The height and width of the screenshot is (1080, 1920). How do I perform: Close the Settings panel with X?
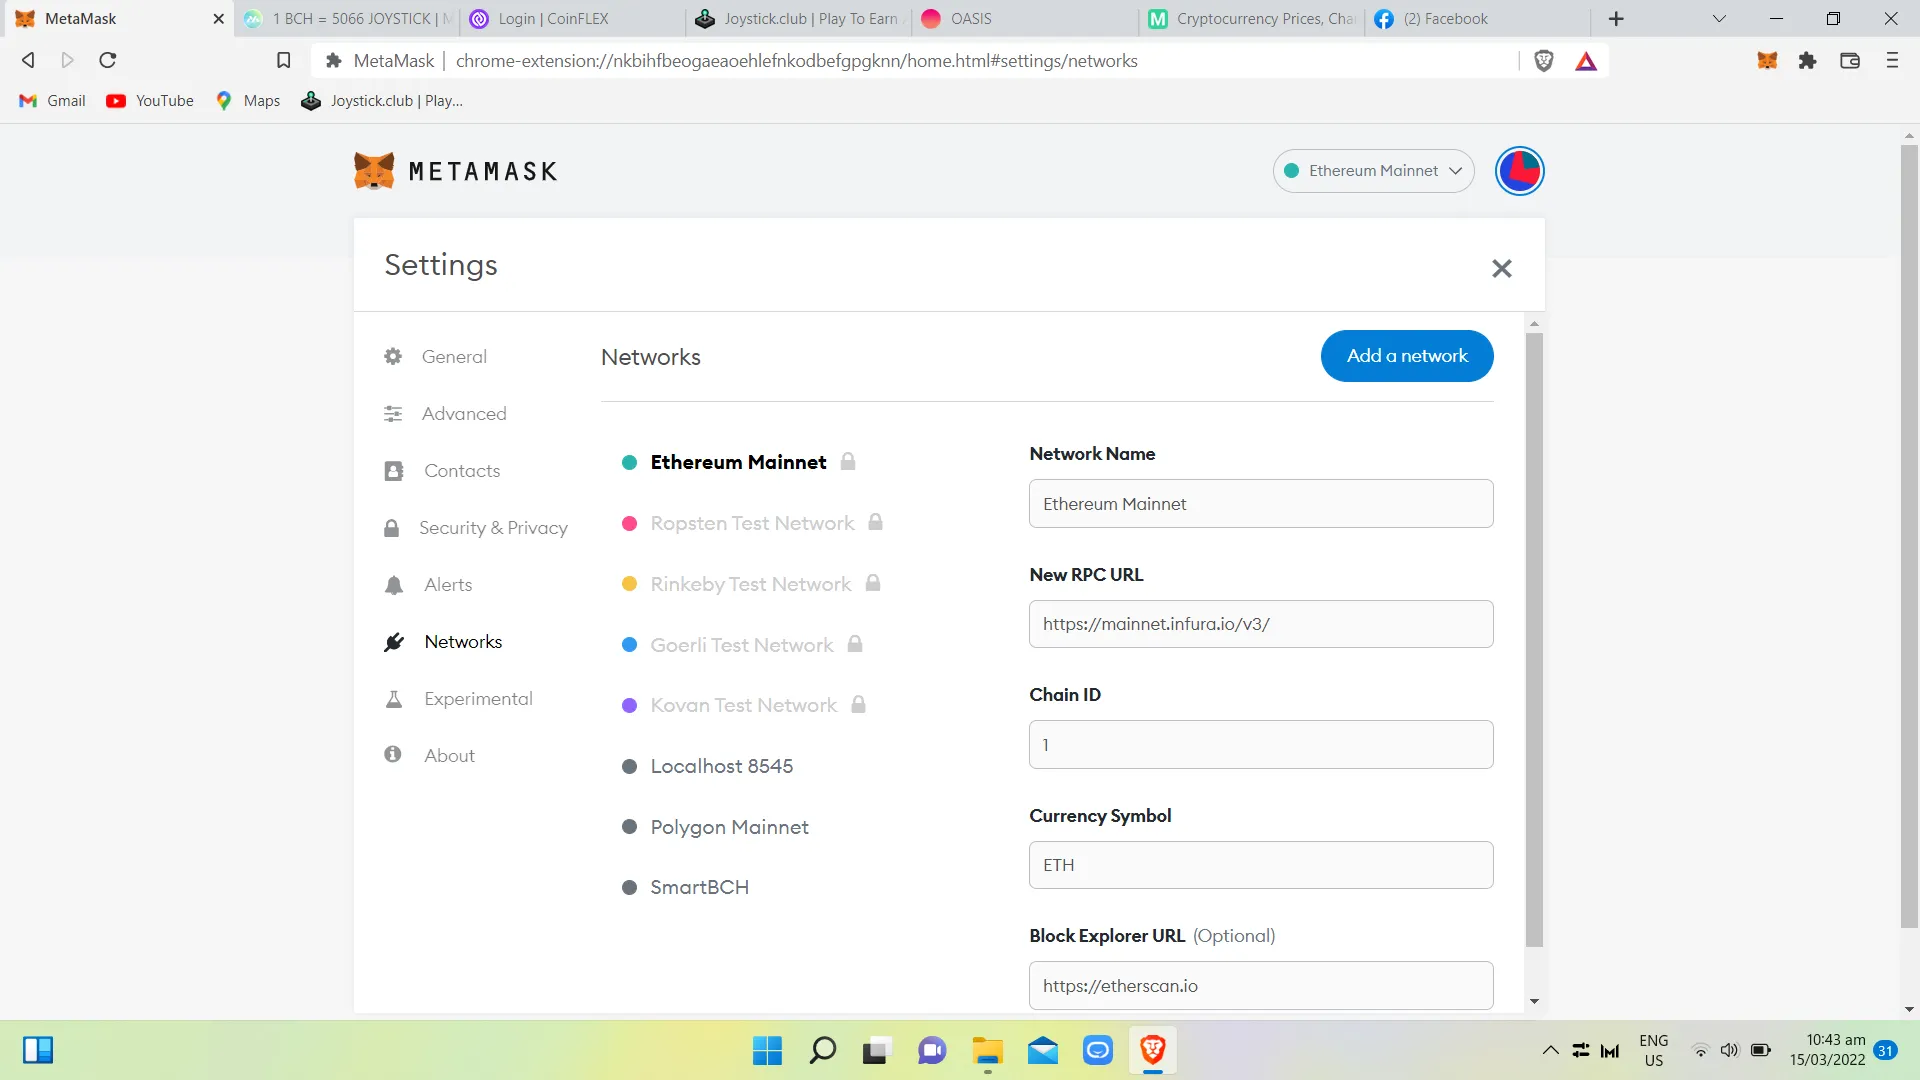(x=1501, y=268)
